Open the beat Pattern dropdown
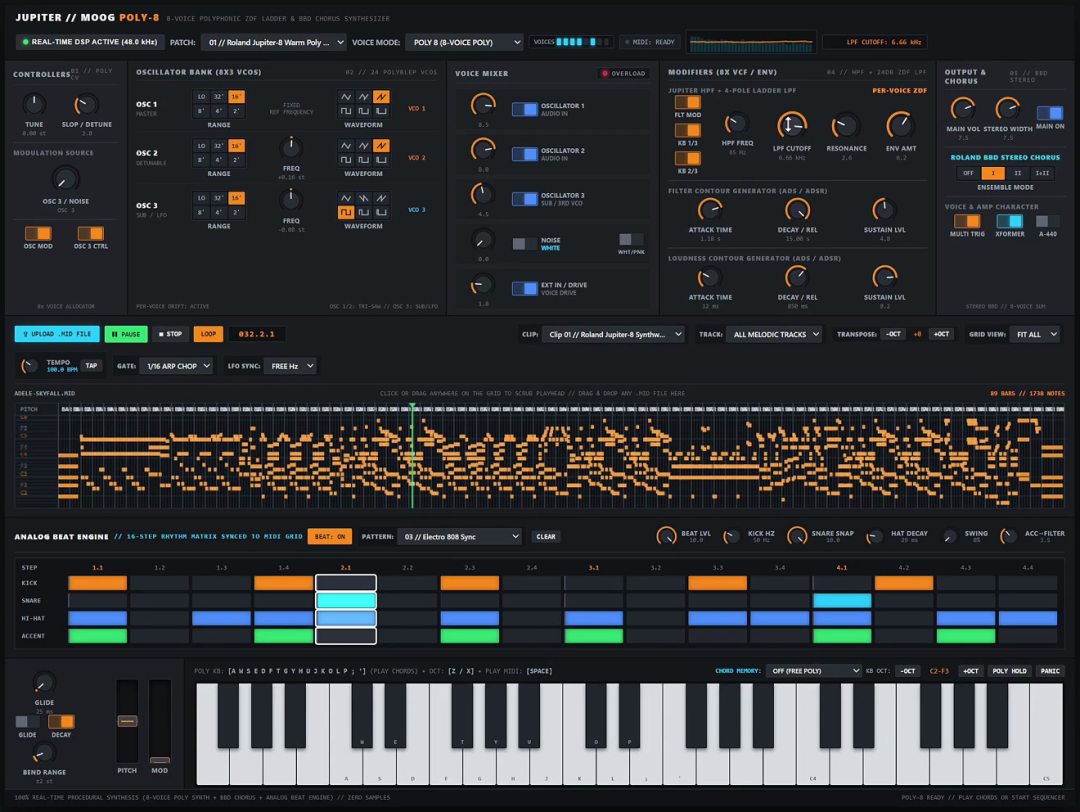Viewport: 1080px width, 812px height. (x=459, y=537)
